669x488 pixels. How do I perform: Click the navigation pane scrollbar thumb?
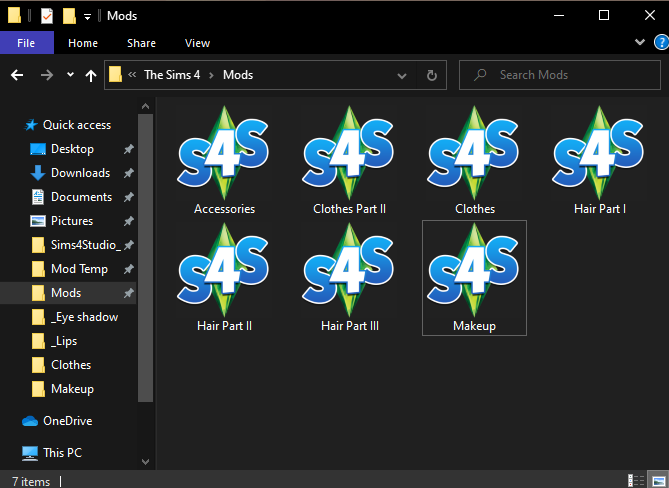[145, 258]
